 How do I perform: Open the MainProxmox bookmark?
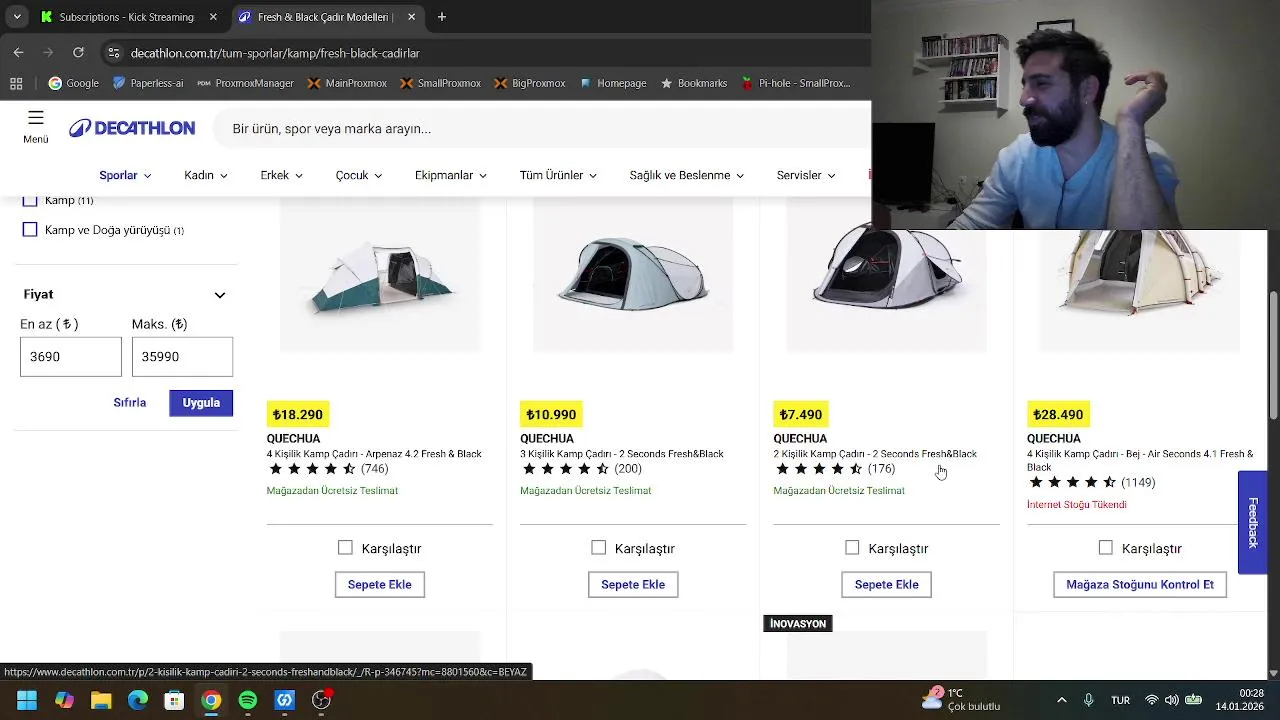347,83
